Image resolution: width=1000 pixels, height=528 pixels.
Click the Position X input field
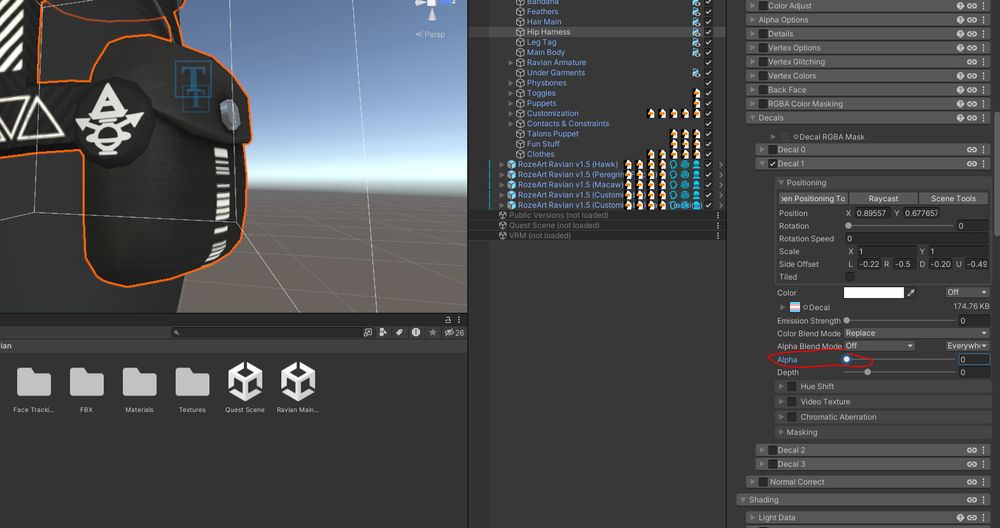872,213
